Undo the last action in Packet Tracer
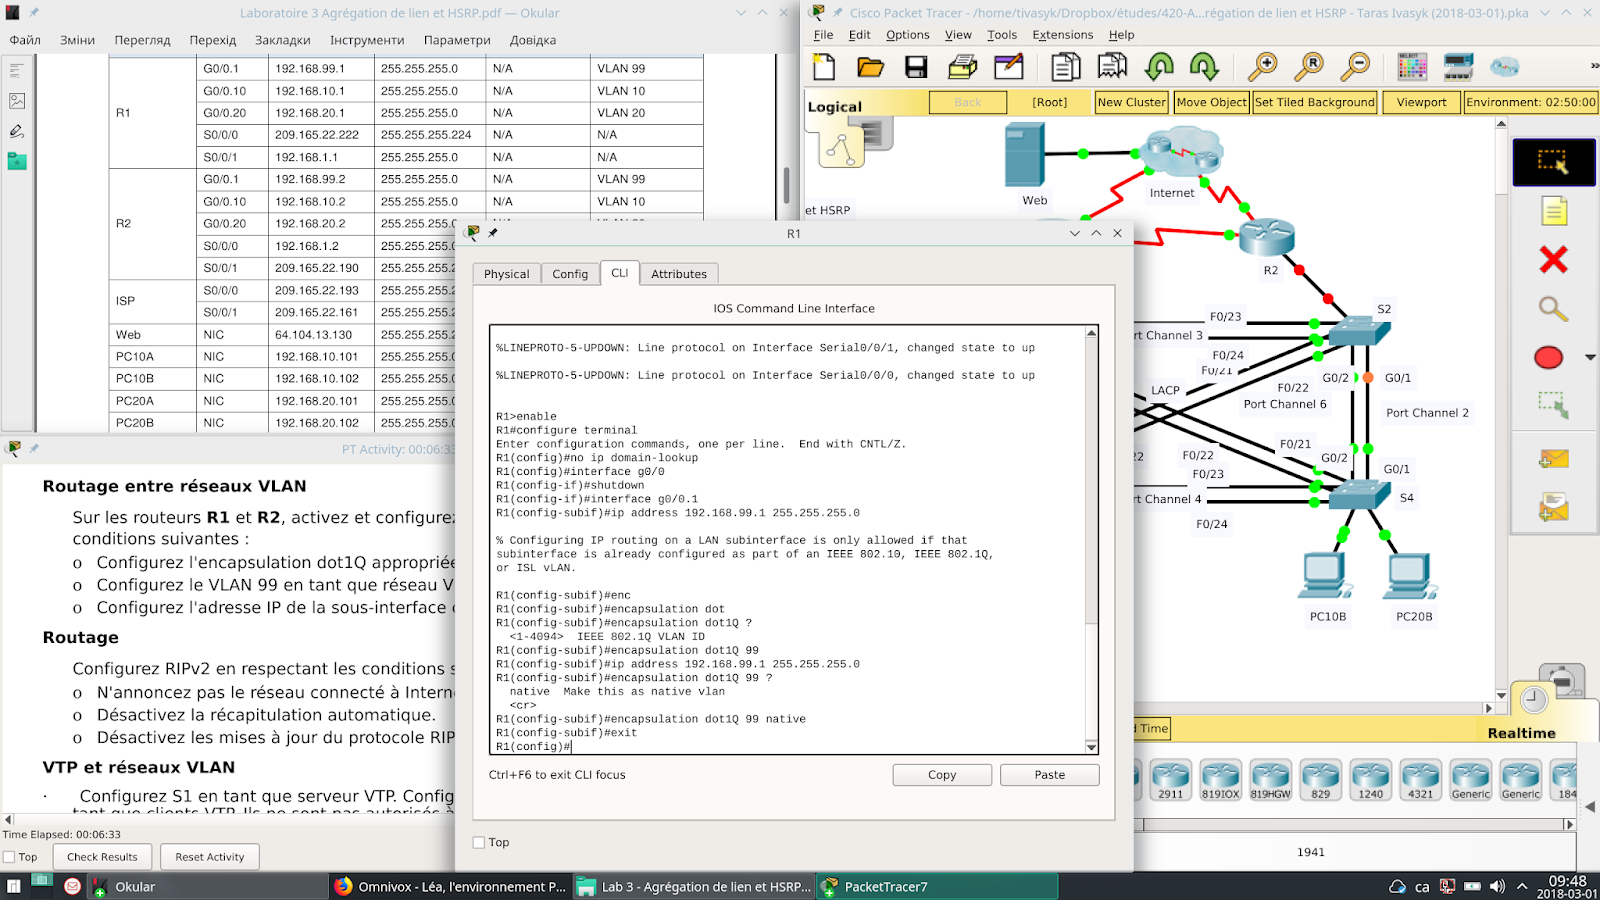Screen dimensions: 1600x900 1159,67
